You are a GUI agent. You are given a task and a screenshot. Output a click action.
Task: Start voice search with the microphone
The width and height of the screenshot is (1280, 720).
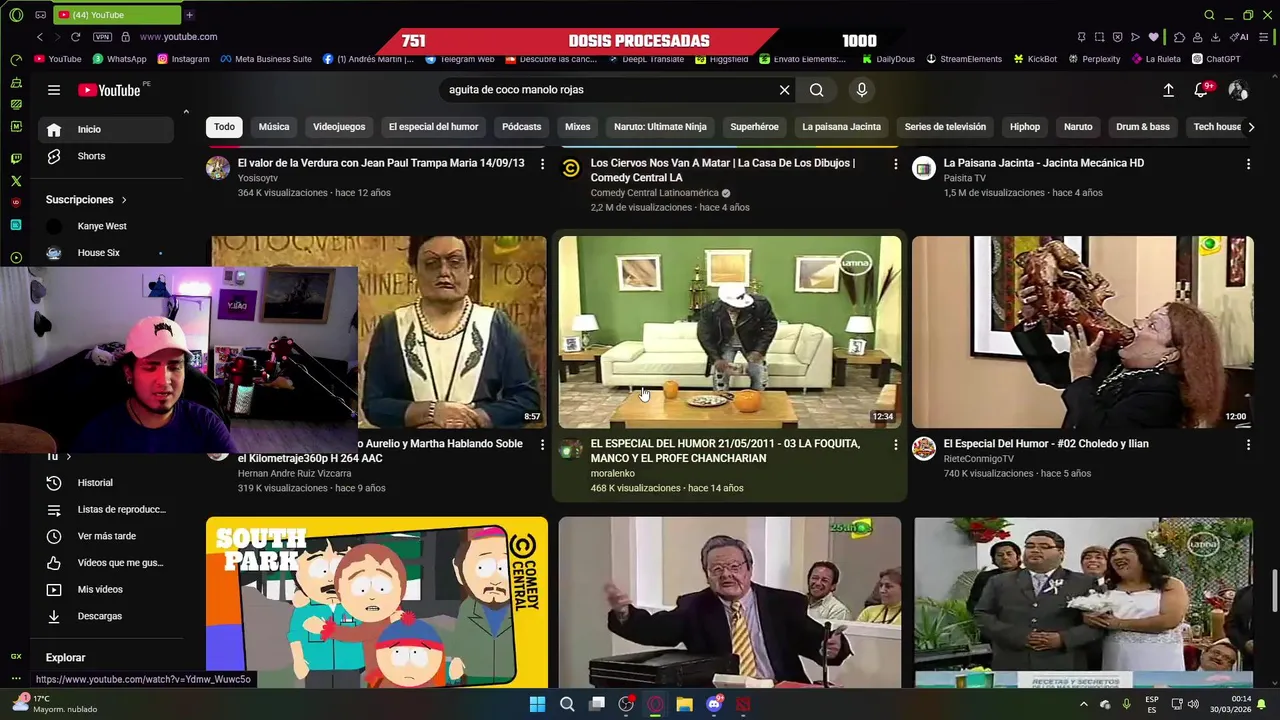[x=862, y=90]
